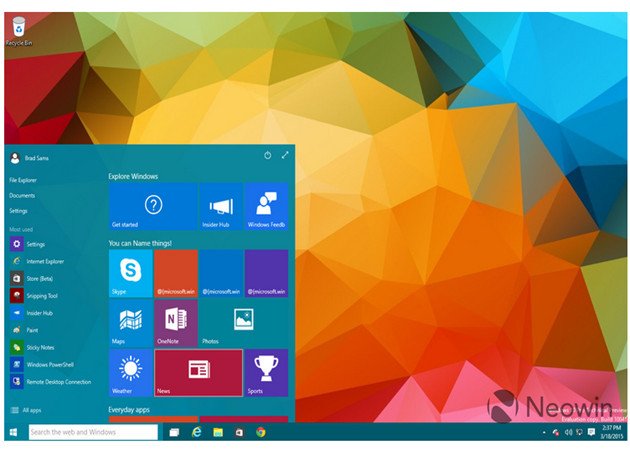Open Recycle Bin on the desktop
630x450 pixels.
tap(15, 32)
